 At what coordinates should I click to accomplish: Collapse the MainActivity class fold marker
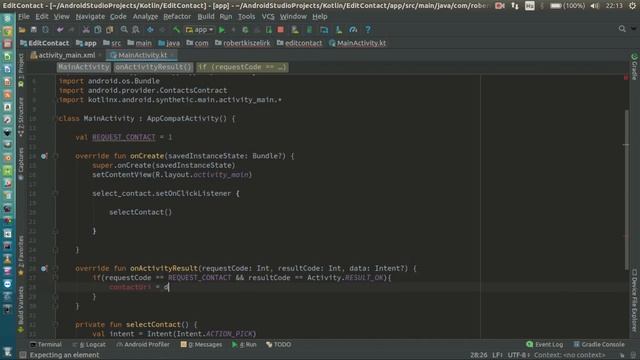56,118
